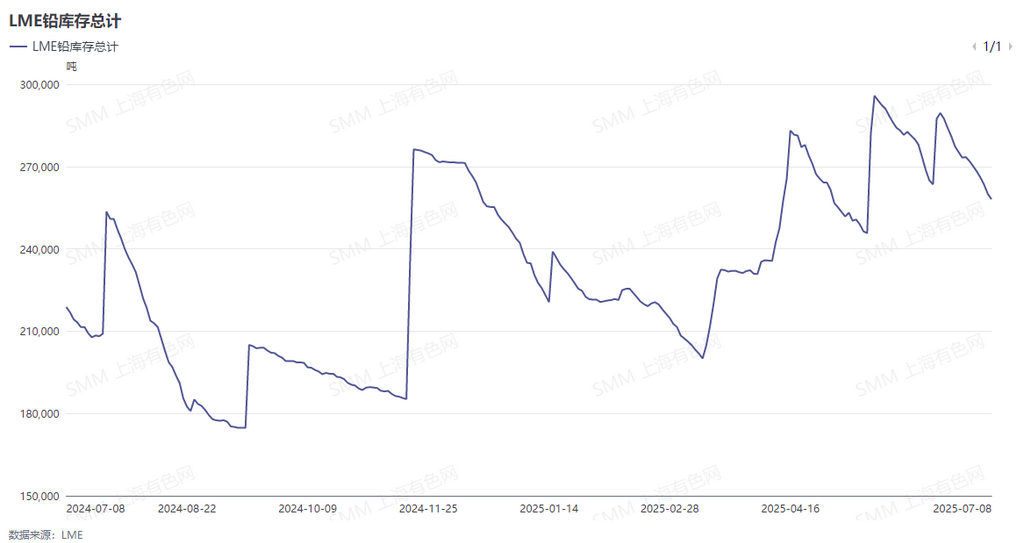Viewport: 1024px width, 543px height.
Task: Click the legend's next page arrow
Action: coord(1011,47)
